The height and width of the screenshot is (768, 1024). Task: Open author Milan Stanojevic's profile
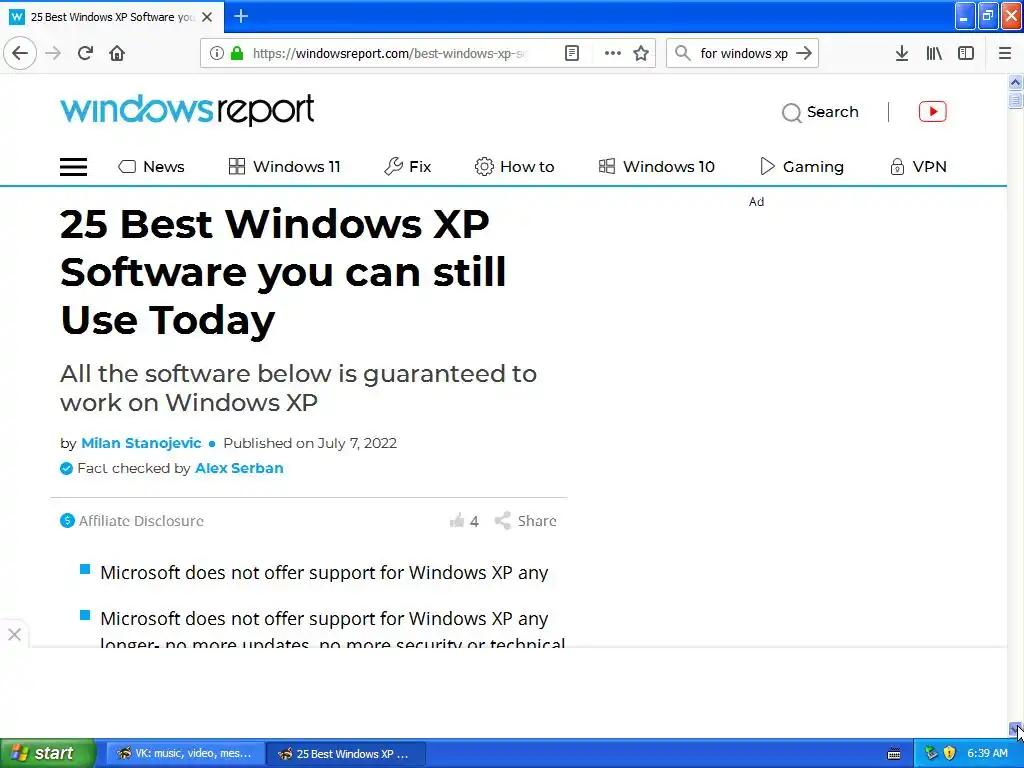pyautogui.click(x=141, y=443)
